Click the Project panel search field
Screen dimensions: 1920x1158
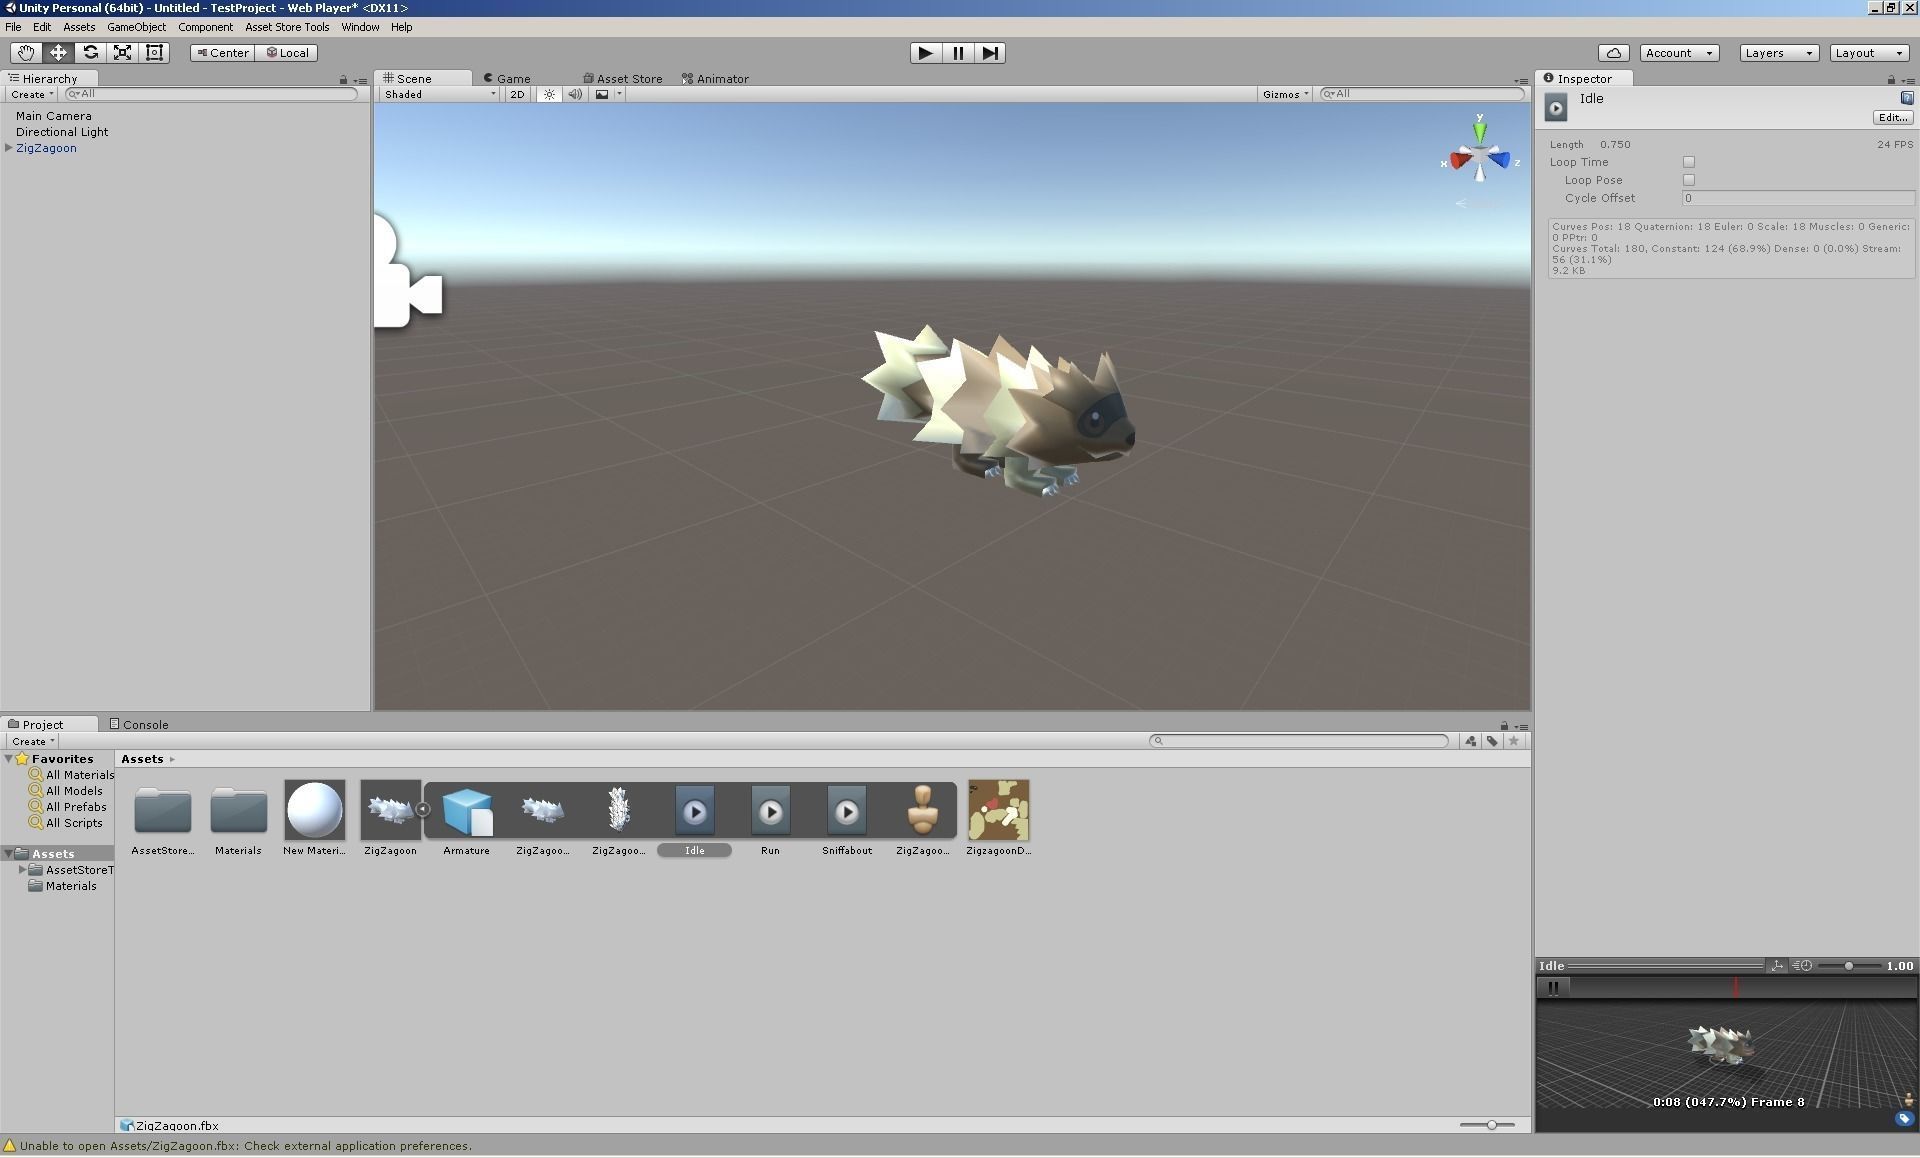coord(1299,741)
